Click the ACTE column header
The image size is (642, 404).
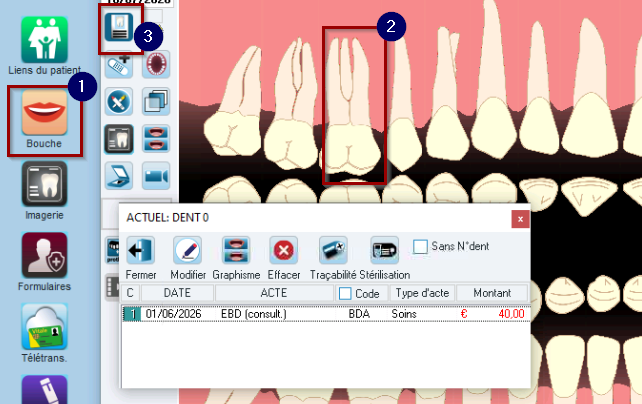click(274, 293)
